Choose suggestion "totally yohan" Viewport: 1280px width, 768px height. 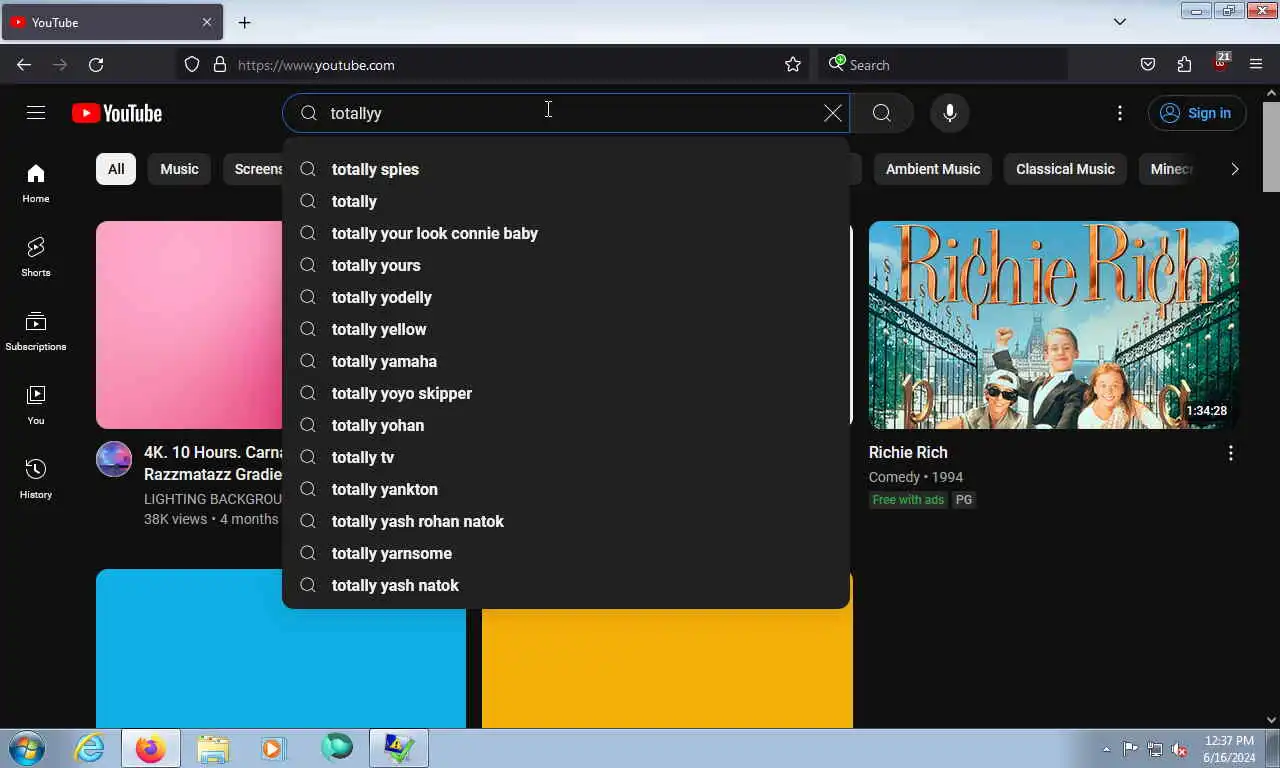point(566,425)
